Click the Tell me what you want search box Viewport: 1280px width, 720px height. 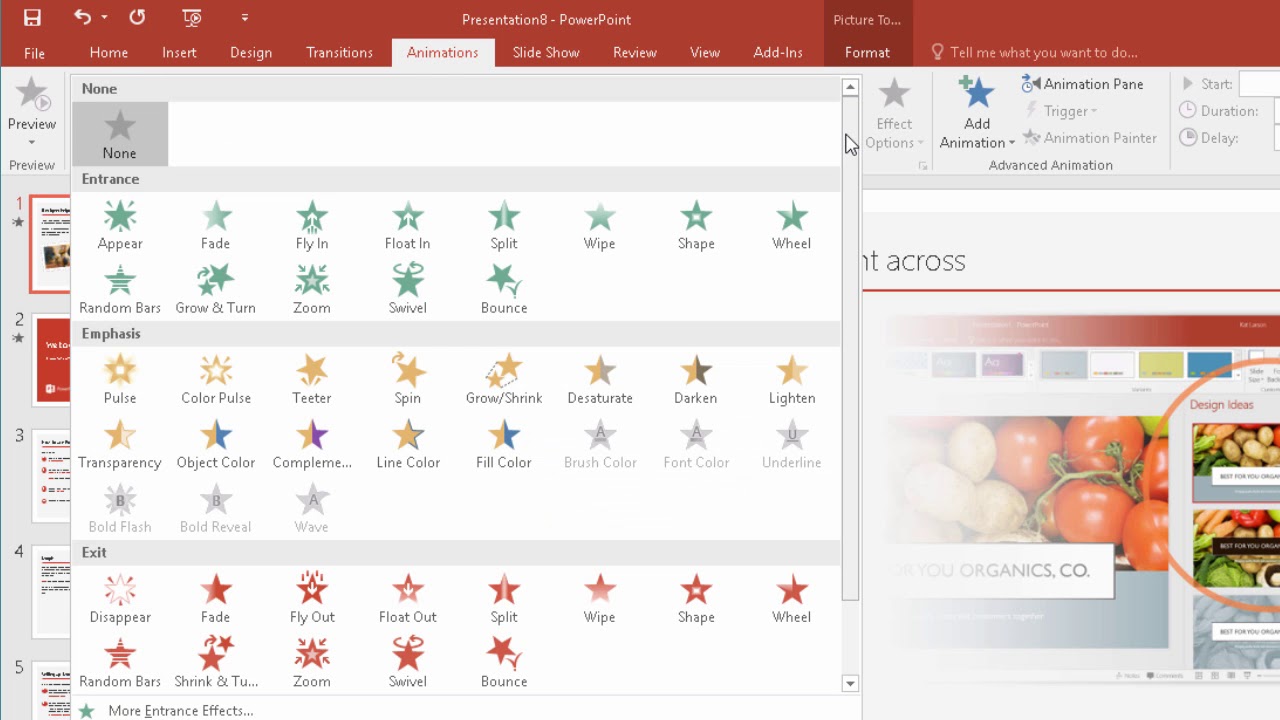point(1034,53)
